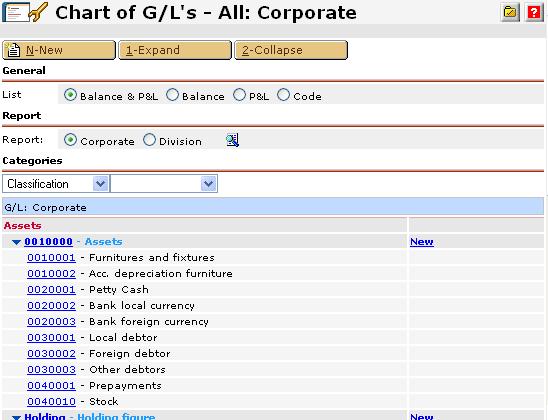Click the 1-Expand button
Screen dimensions: 548x420
(x=175, y=50)
